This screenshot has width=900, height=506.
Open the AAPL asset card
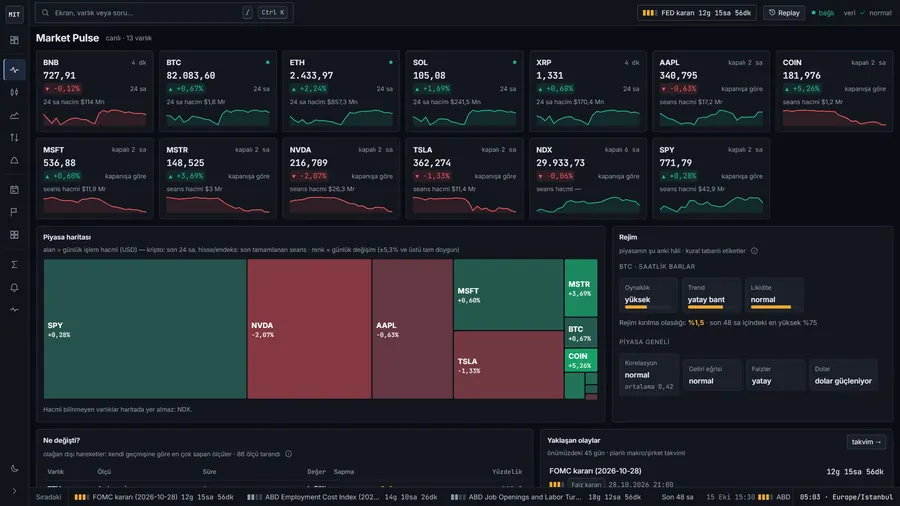(711, 92)
